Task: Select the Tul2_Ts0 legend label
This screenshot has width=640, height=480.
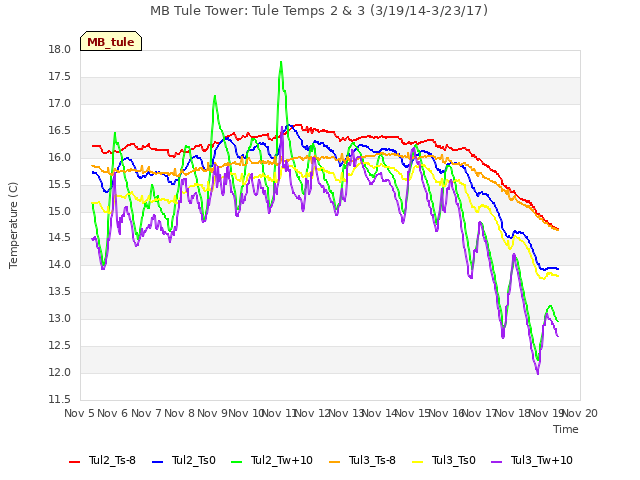Action: [x=193, y=460]
